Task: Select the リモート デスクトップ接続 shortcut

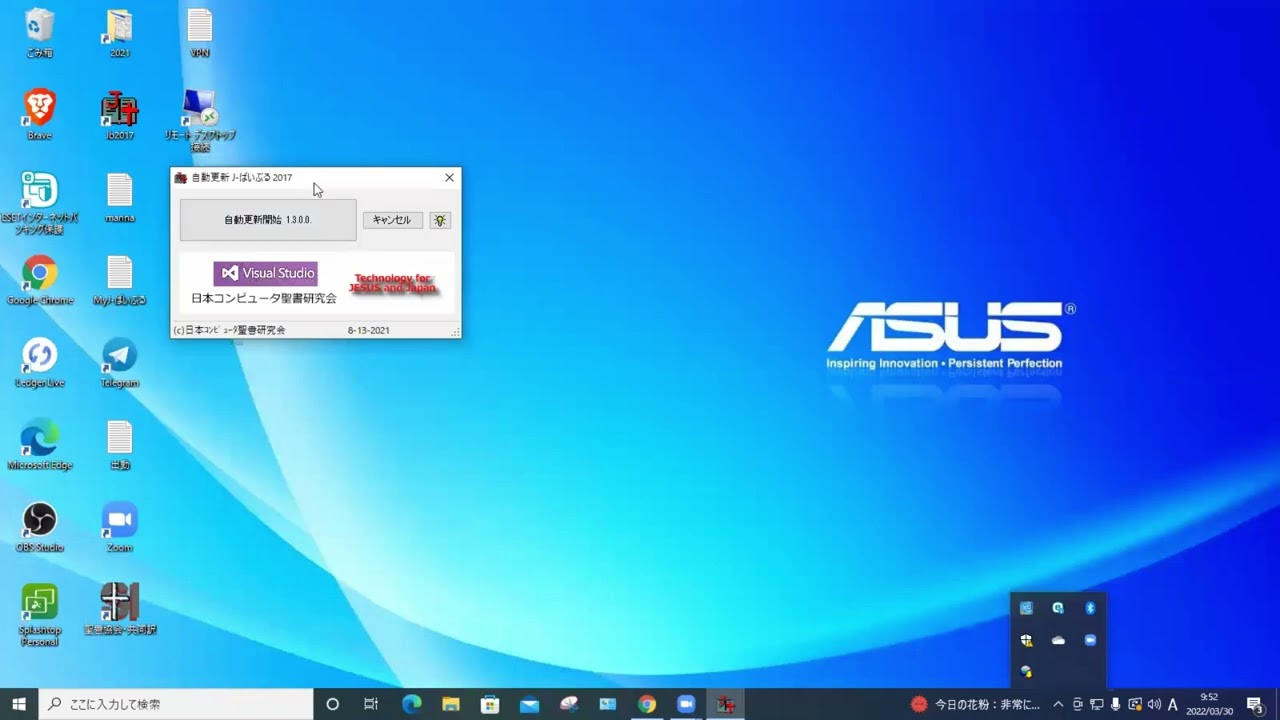Action: point(200,120)
